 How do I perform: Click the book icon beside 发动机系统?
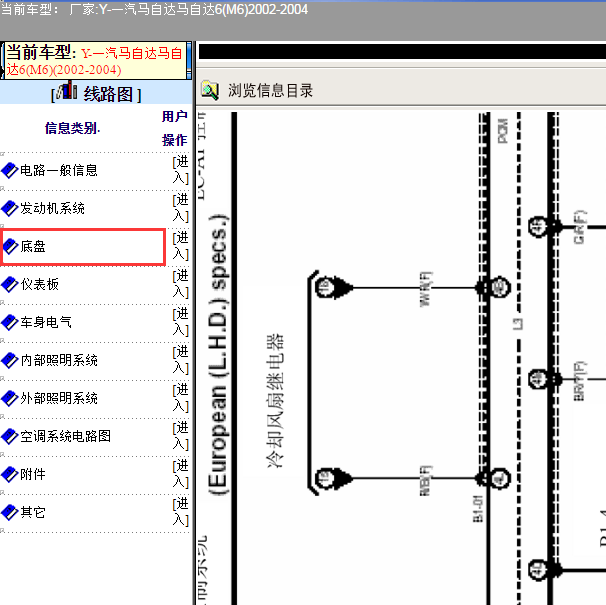pos(10,208)
